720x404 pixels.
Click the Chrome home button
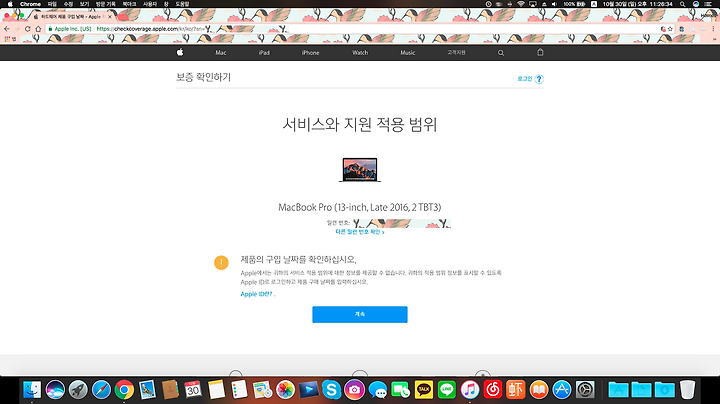[x=38, y=28]
